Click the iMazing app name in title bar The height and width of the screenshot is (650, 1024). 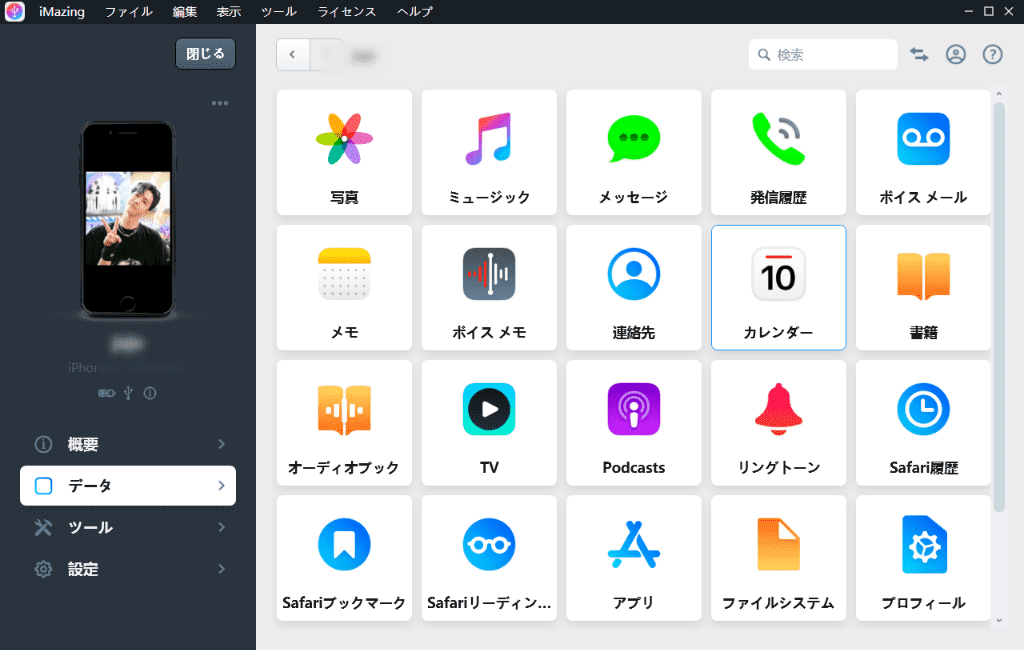point(62,12)
